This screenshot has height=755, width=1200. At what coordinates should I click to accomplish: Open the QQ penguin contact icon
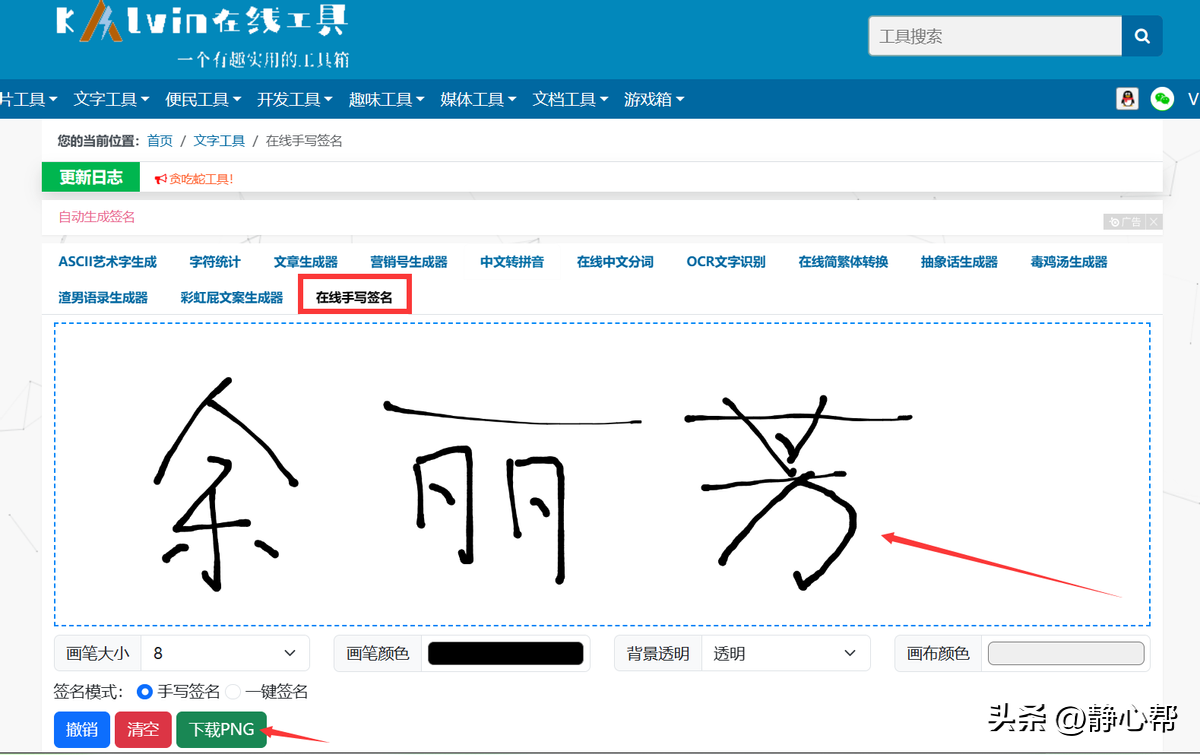pos(1128,98)
